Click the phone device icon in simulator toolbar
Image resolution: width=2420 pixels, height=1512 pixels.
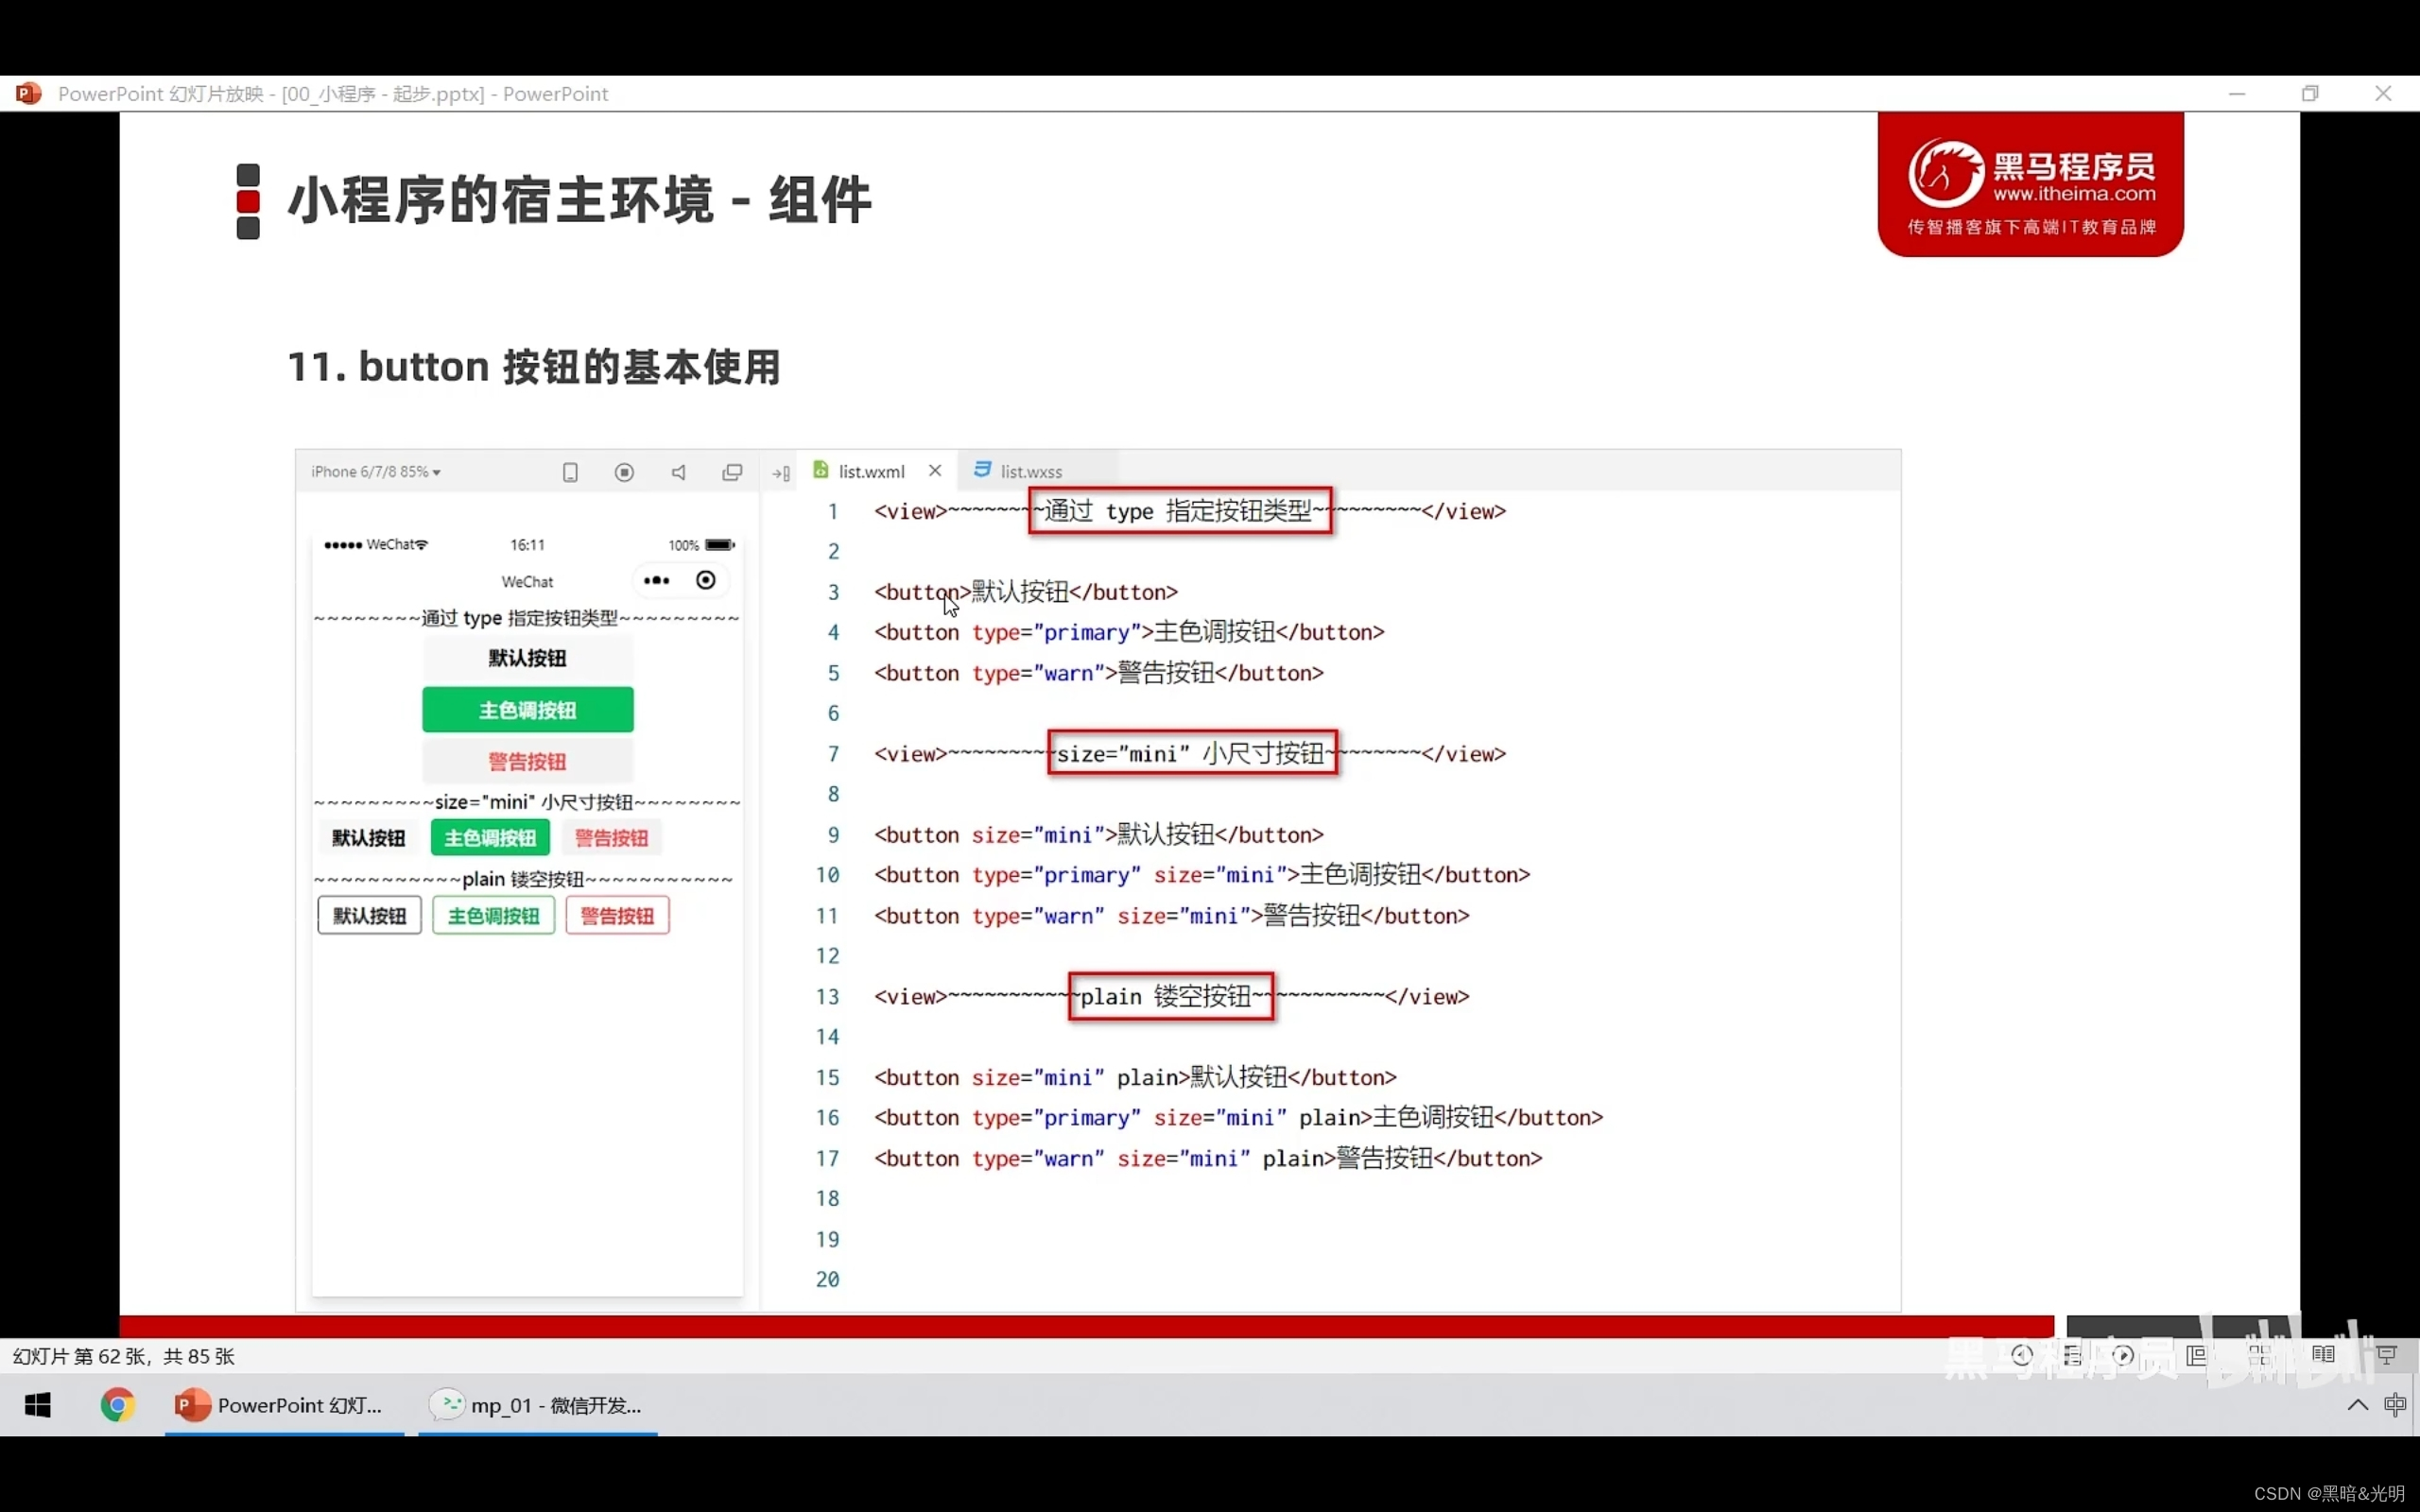pyautogui.click(x=570, y=472)
